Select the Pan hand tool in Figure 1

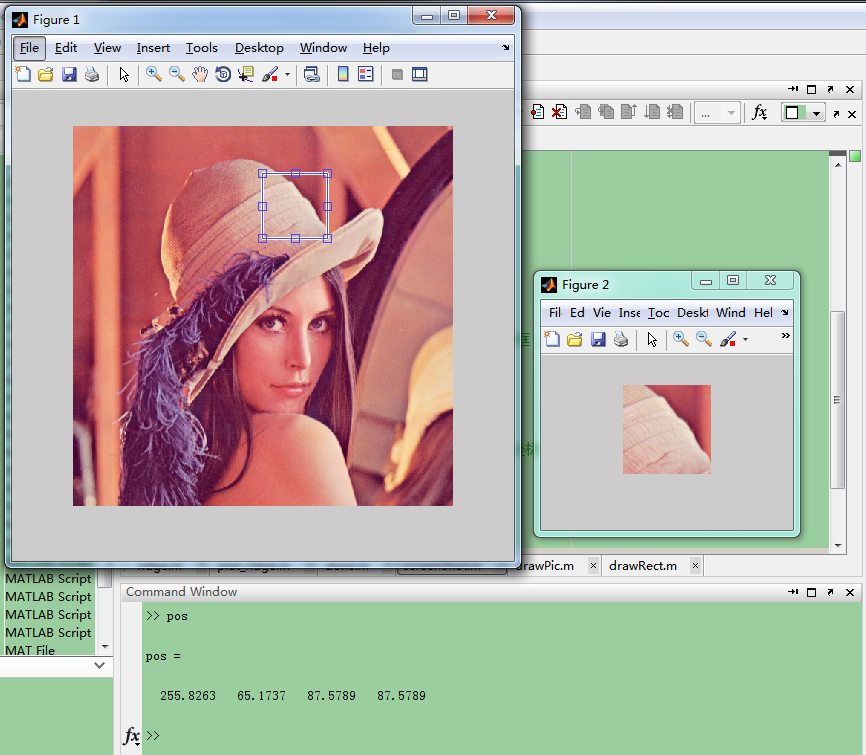200,74
